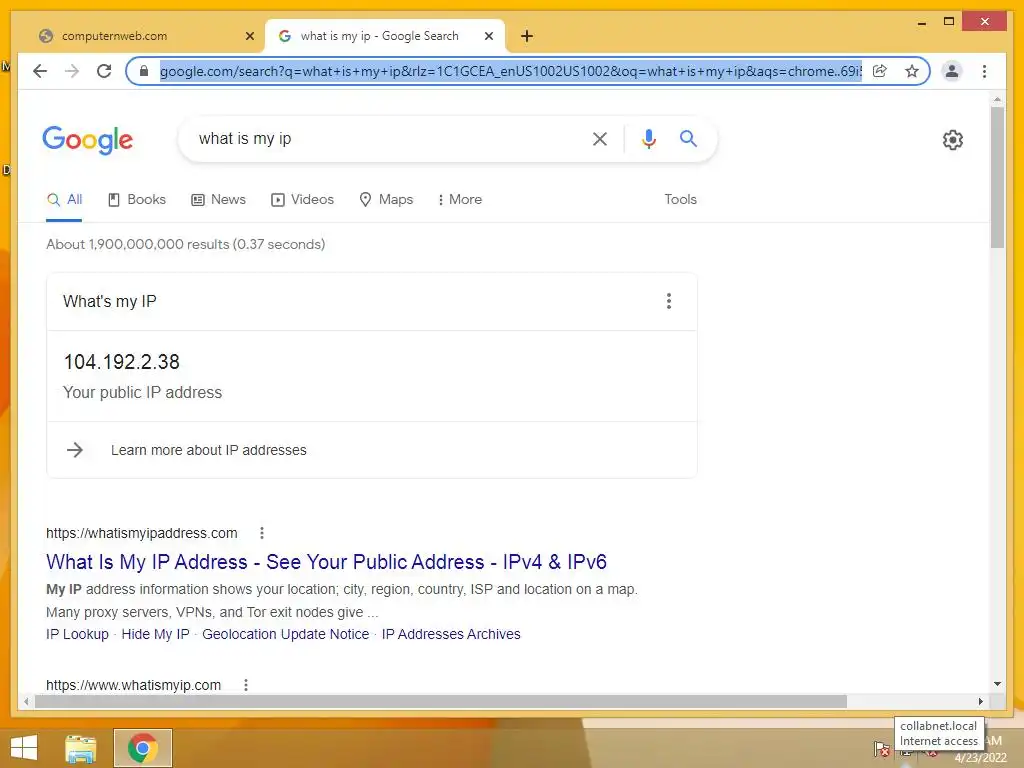Click the https://www.whatismyip.com URL text
This screenshot has width=1024, height=768.
(133, 685)
